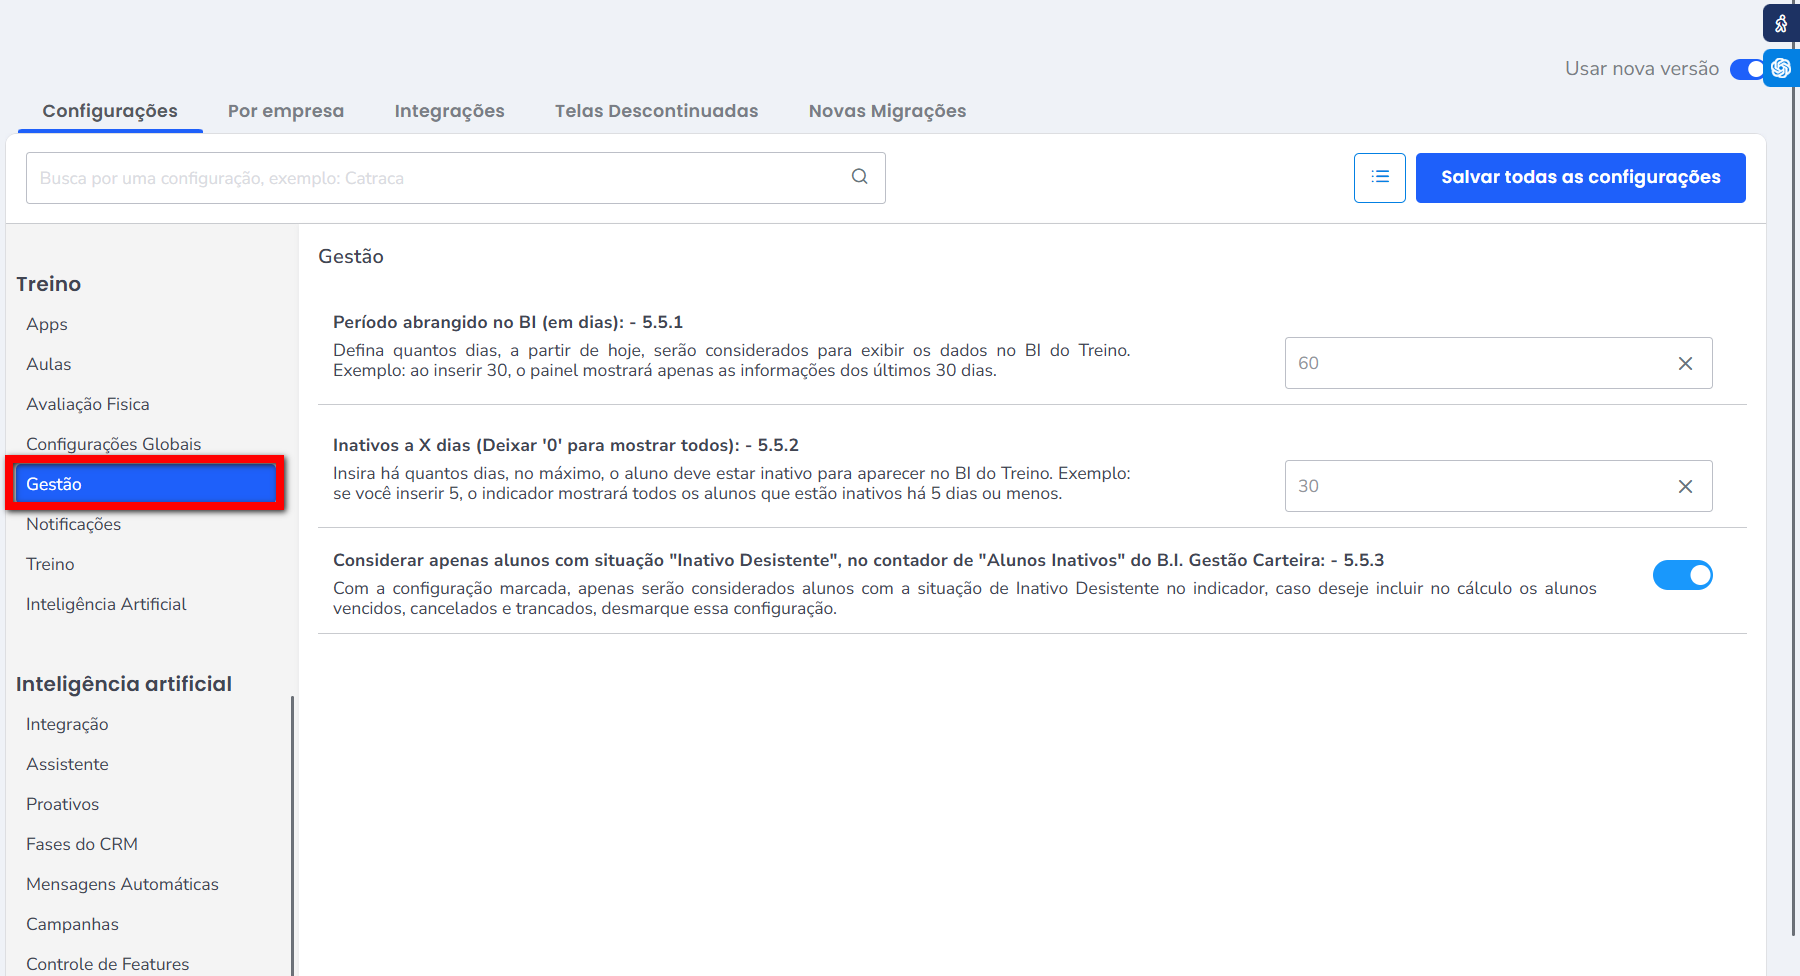Select Notificações in the Treino sidebar
The image size is (1800, 976).
(x=74, y=524)
